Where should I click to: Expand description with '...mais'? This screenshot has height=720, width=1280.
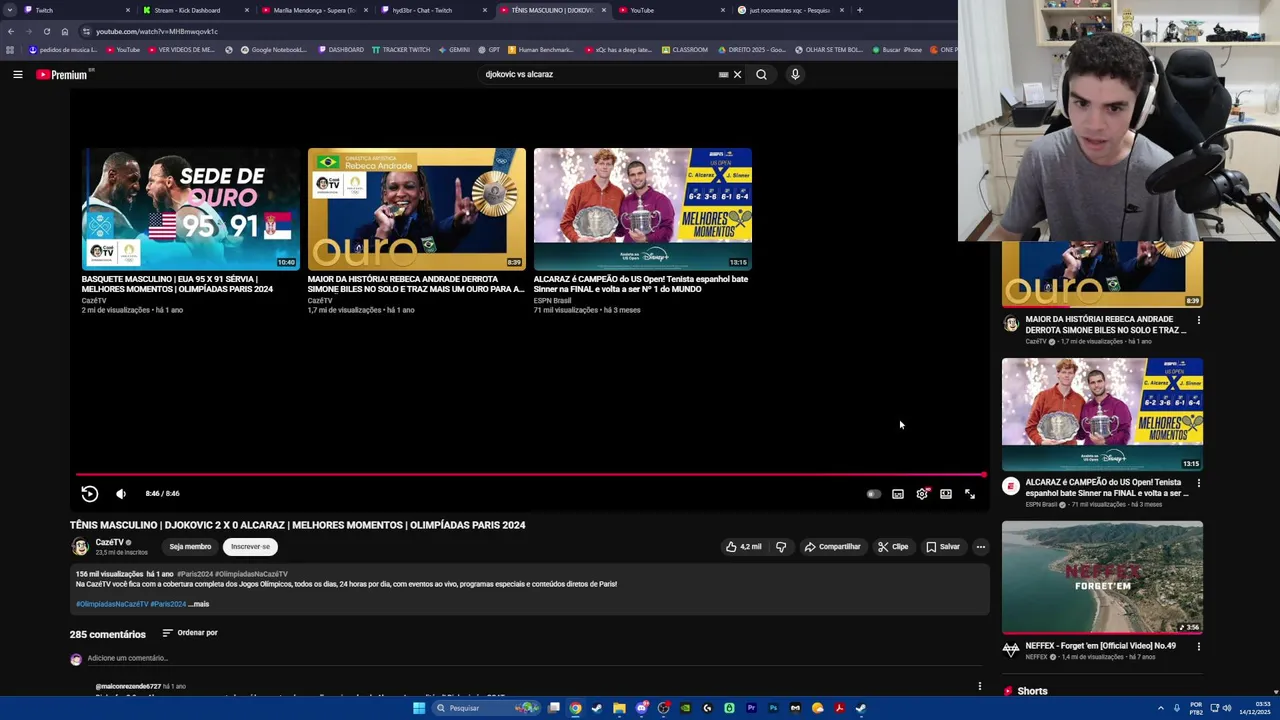[199, 604]
